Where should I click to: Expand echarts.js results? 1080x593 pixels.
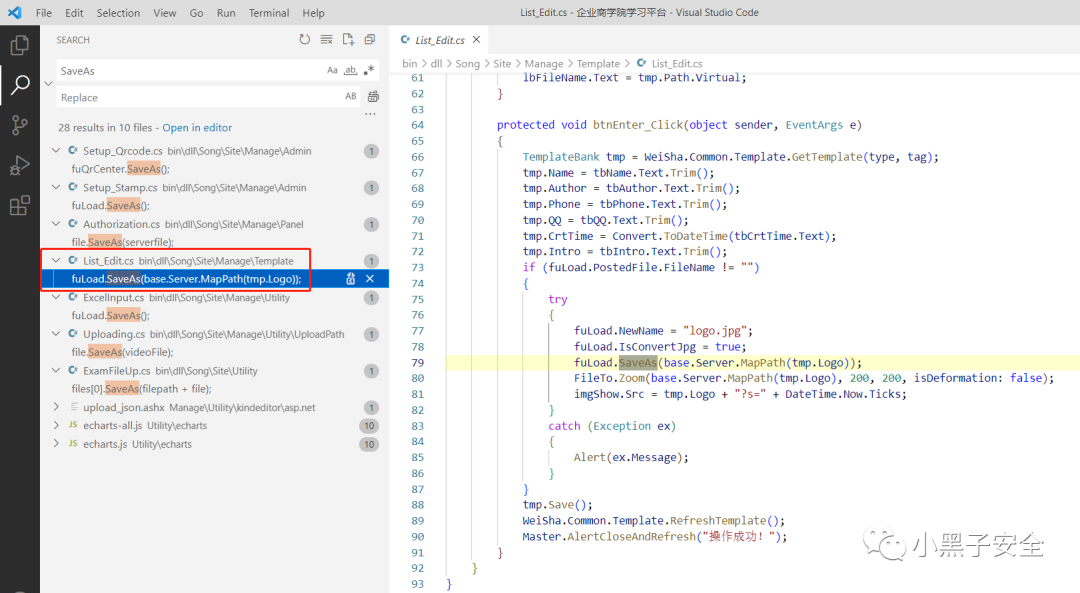point(56,444)
